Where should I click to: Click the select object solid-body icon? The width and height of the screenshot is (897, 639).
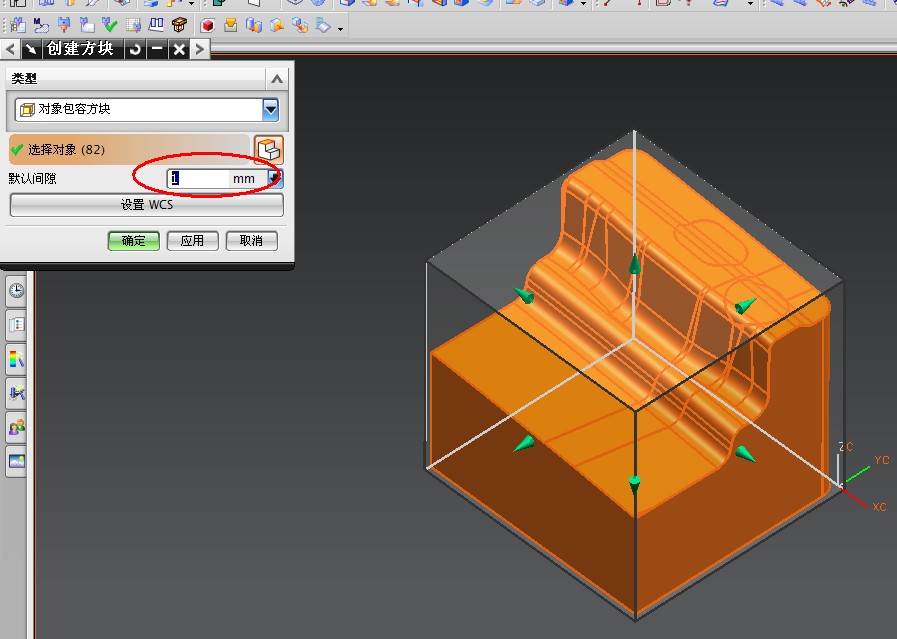[x=269, y=150]
